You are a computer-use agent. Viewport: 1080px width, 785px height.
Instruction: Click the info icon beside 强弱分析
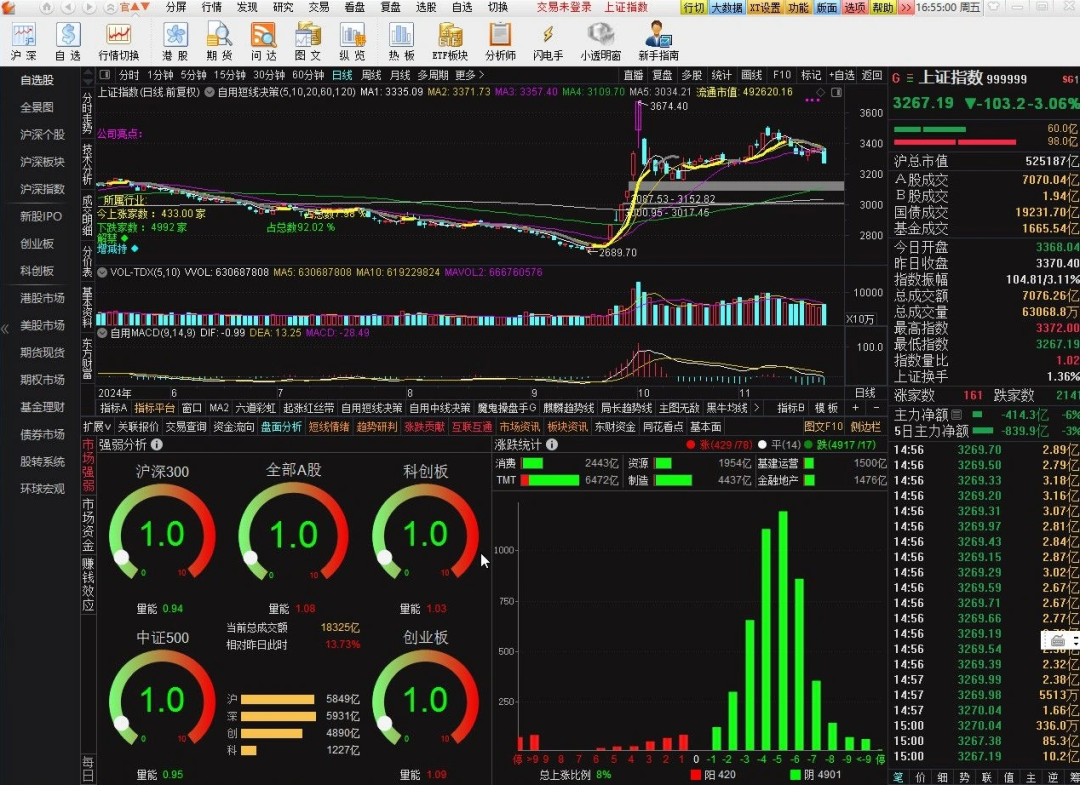157,445
